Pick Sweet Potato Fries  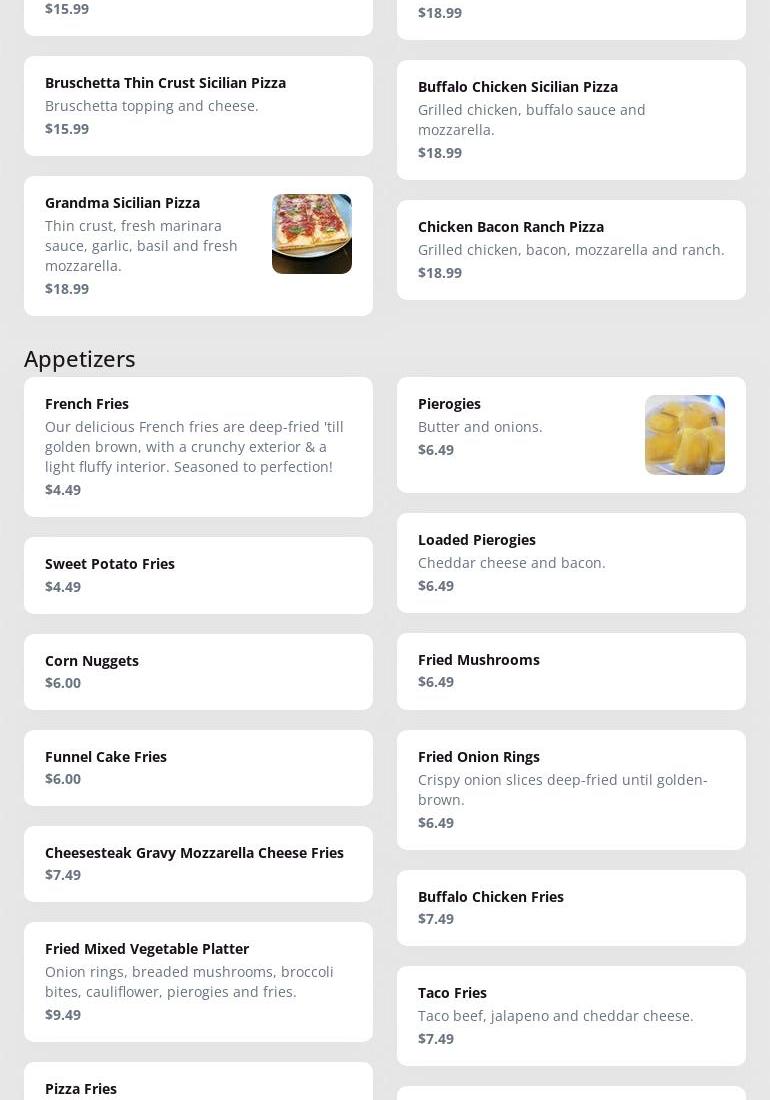198,575
